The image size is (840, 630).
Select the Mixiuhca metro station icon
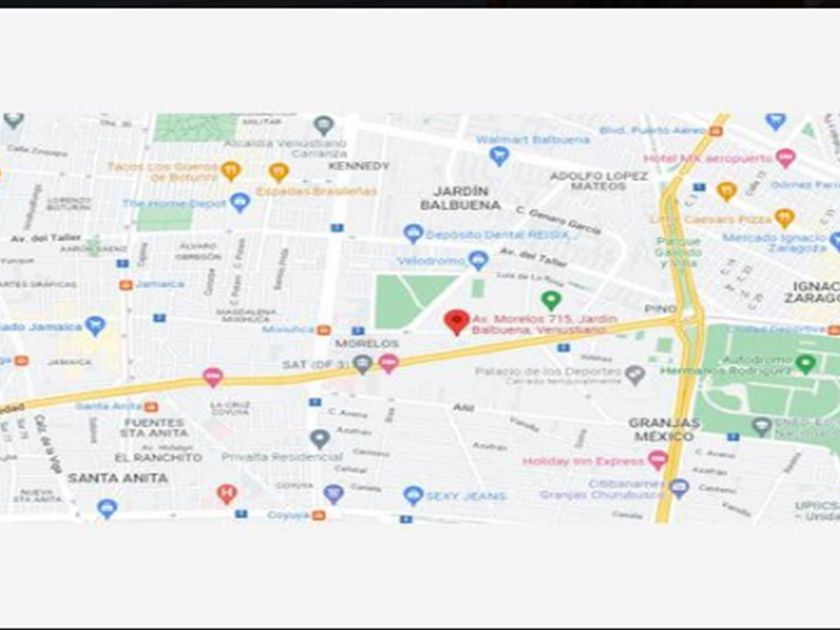pos(324,330)
